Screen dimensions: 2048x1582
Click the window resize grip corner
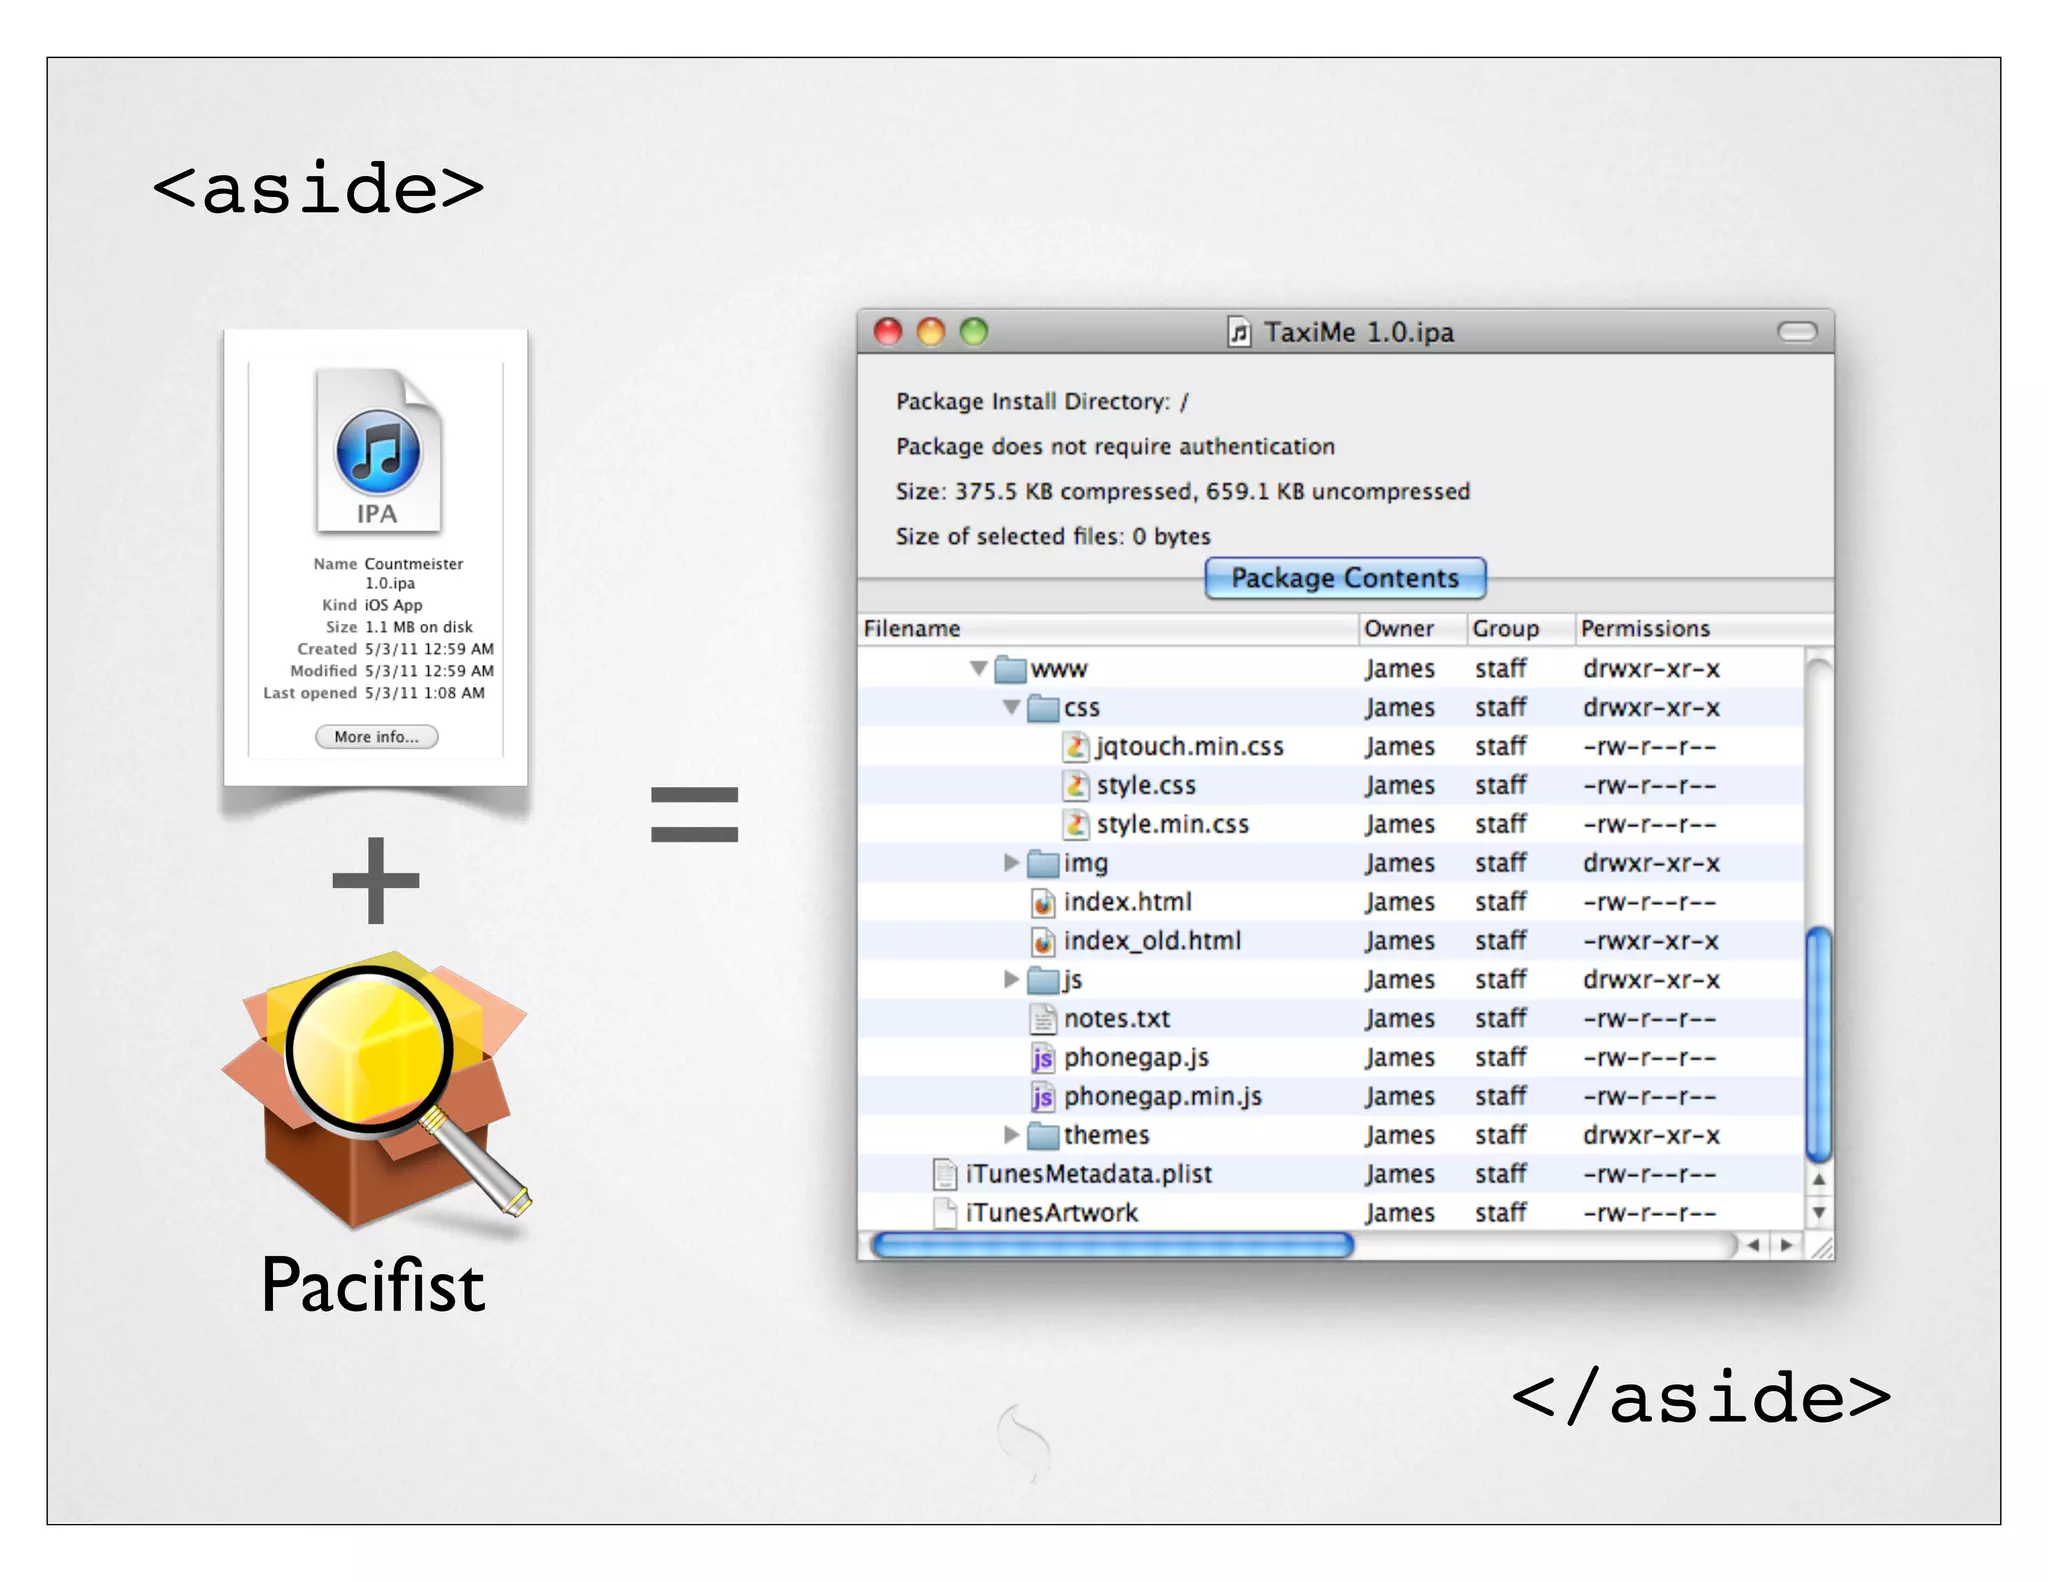point(1821,1246)
